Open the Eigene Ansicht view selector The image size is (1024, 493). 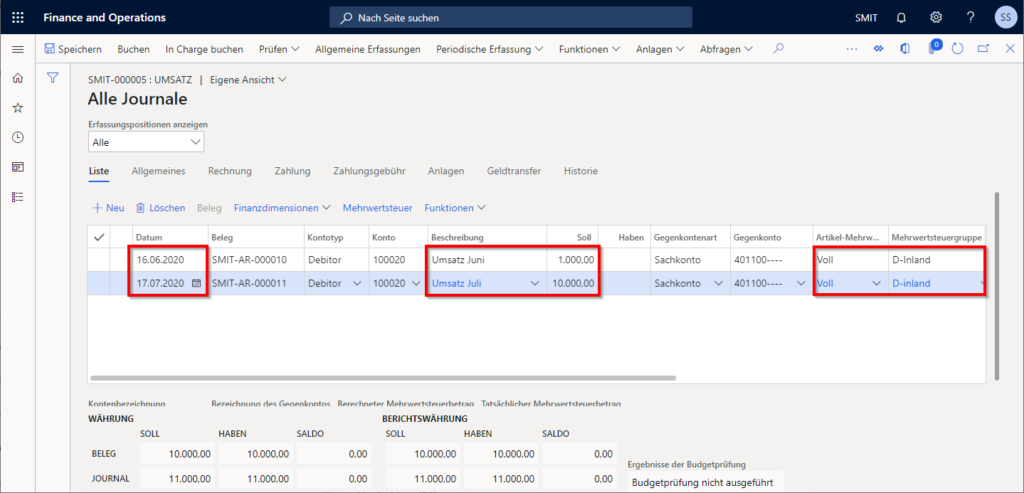(248, 80)
